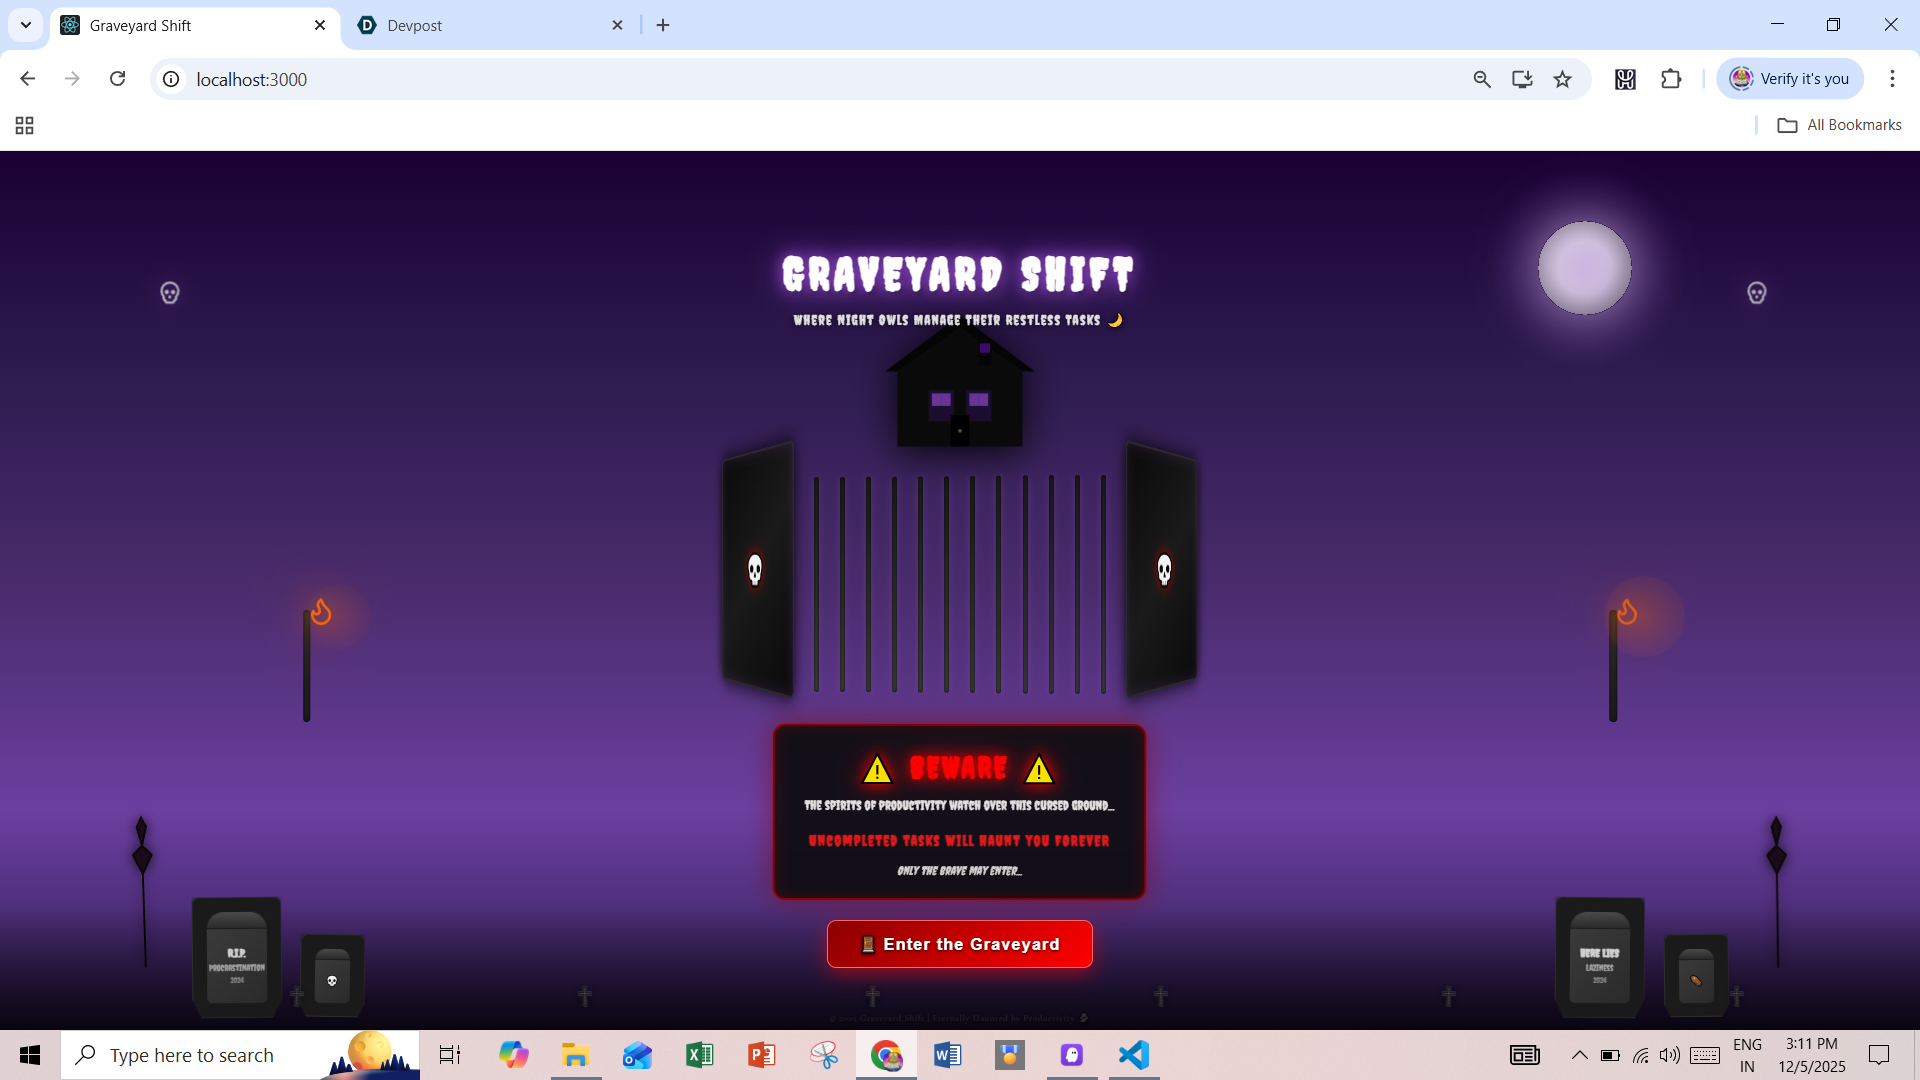The image size is (1920, 1080).
Task: Click the Verify it's you profile button
Action: (x=1790, y=79)
